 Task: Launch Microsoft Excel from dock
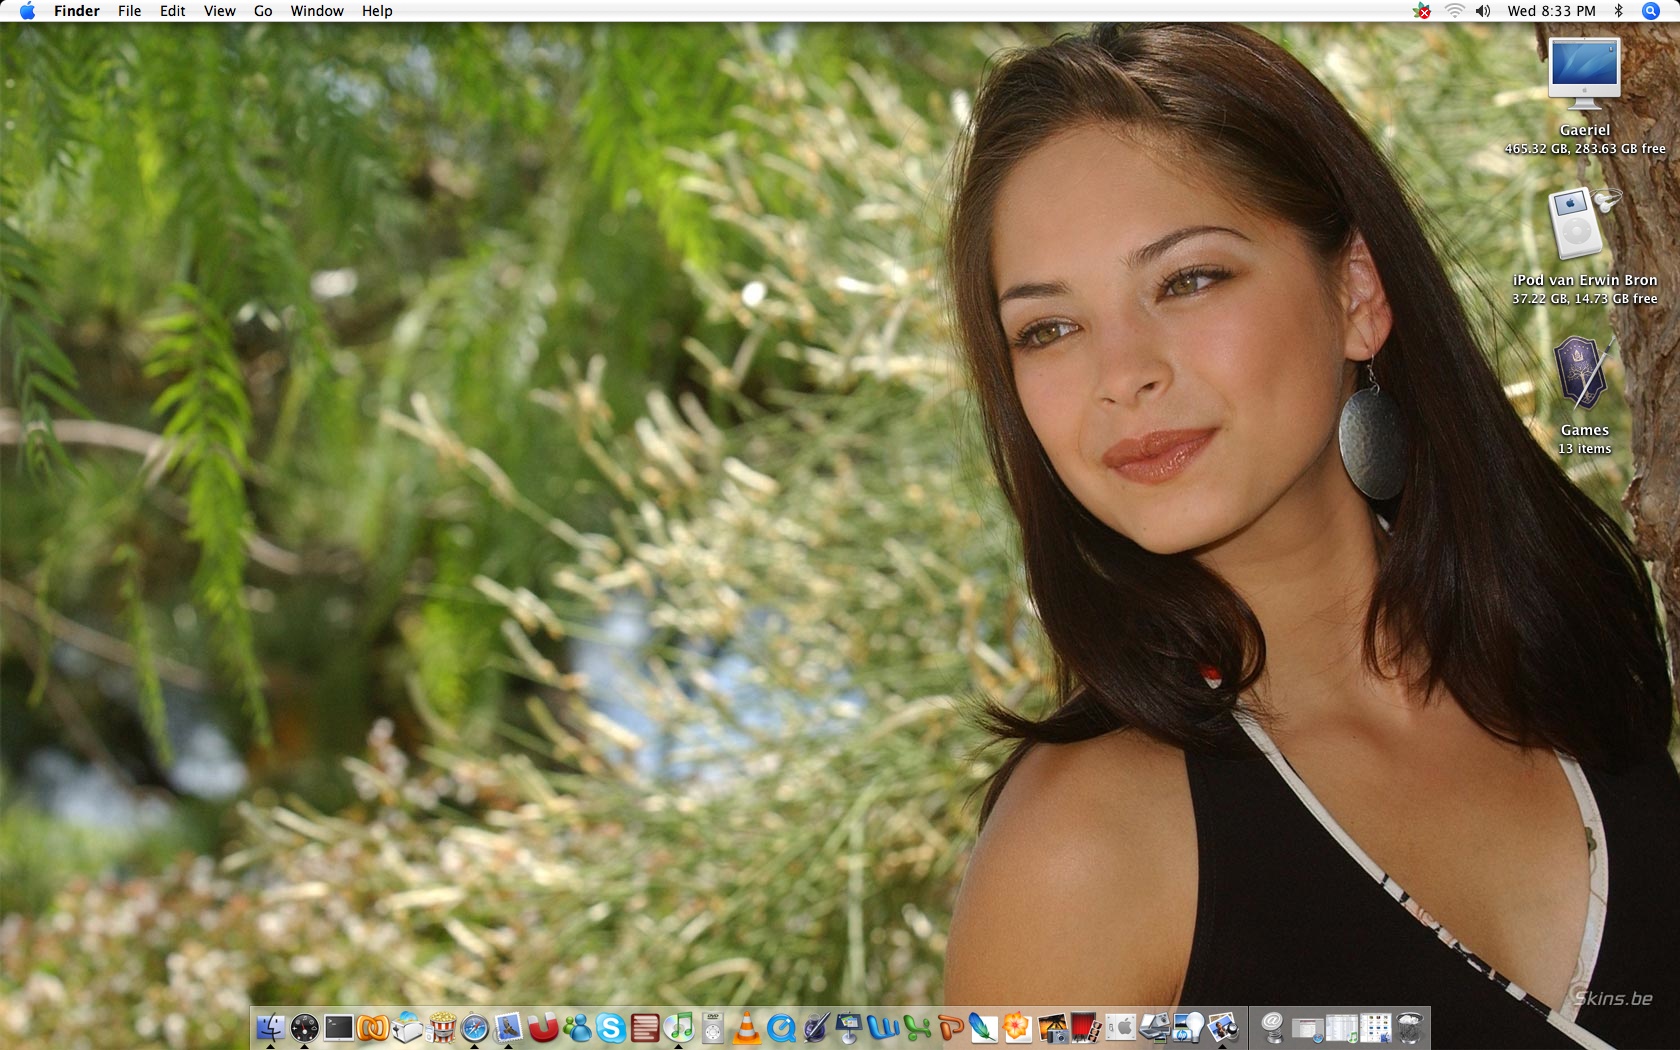pyautogui.click(x=917, y=1027)
